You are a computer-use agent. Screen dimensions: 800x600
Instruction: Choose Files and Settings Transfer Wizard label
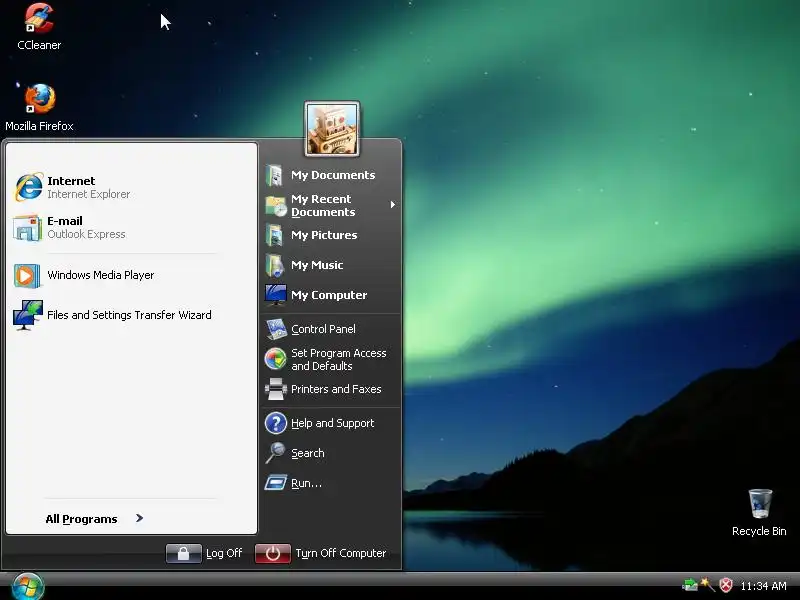[x=129, y=315]
